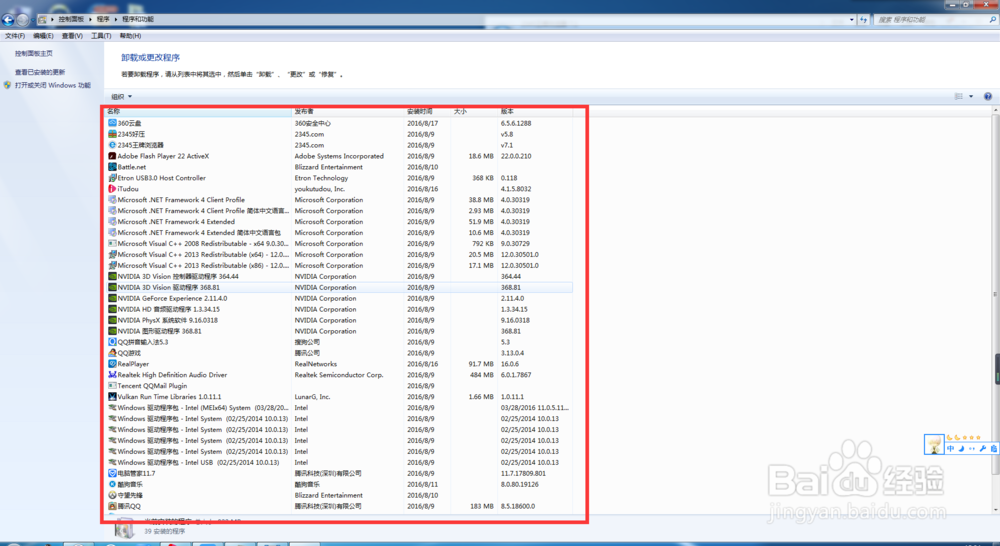Click the 酷狗音乐 program icon
This screenshot has height=546, width=1000.
click(112, 484)
